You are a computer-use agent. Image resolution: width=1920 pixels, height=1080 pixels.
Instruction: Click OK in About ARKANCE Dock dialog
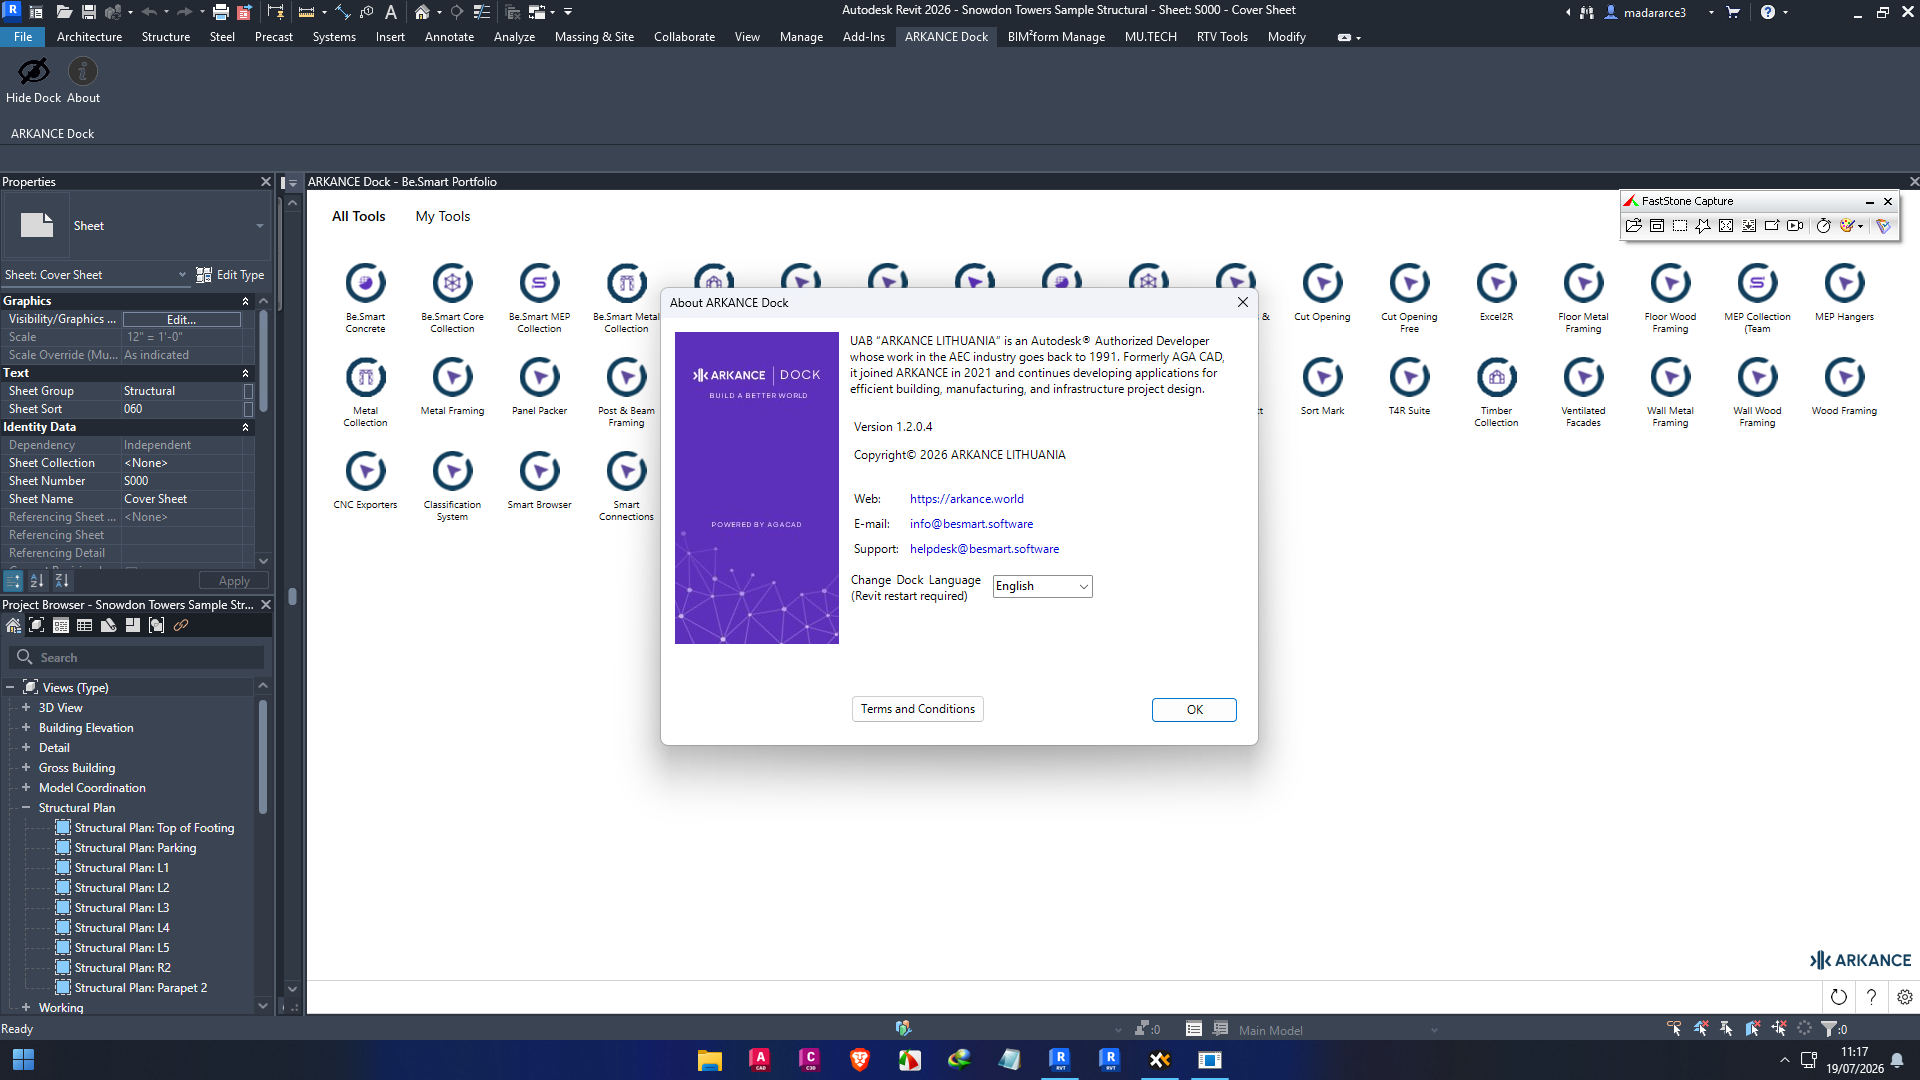point(1194,710)
